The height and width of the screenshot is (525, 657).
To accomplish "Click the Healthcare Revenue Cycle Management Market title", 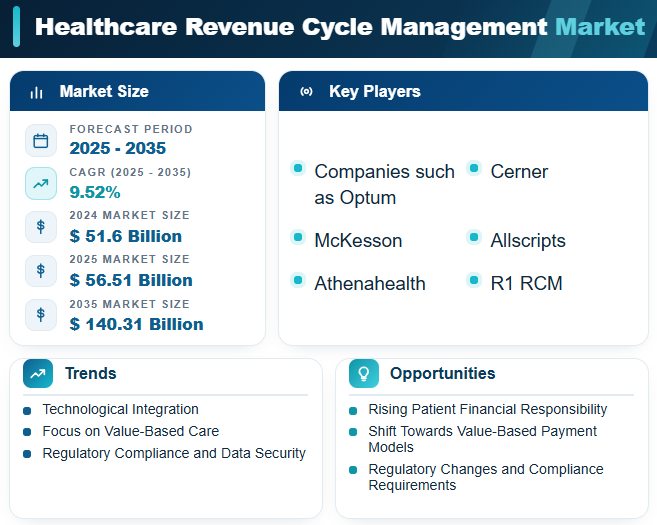I will pos(340,27).
